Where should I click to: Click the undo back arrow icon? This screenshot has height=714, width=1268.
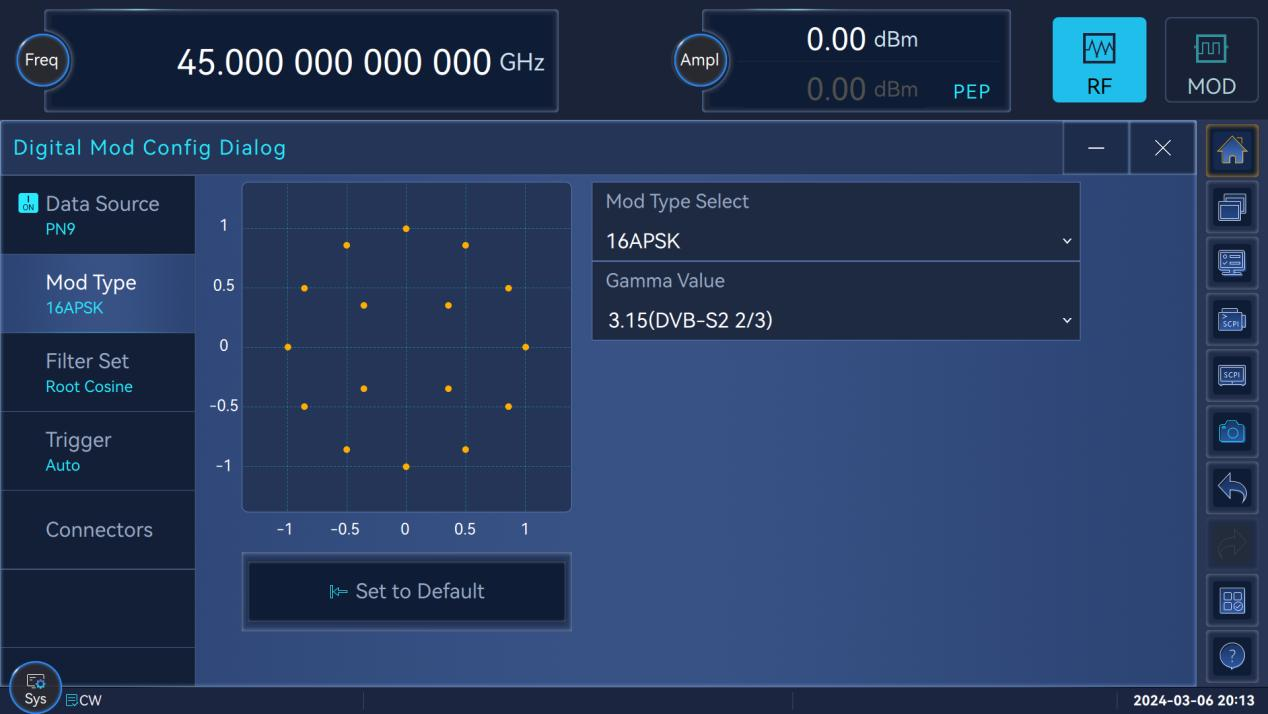1232,487
